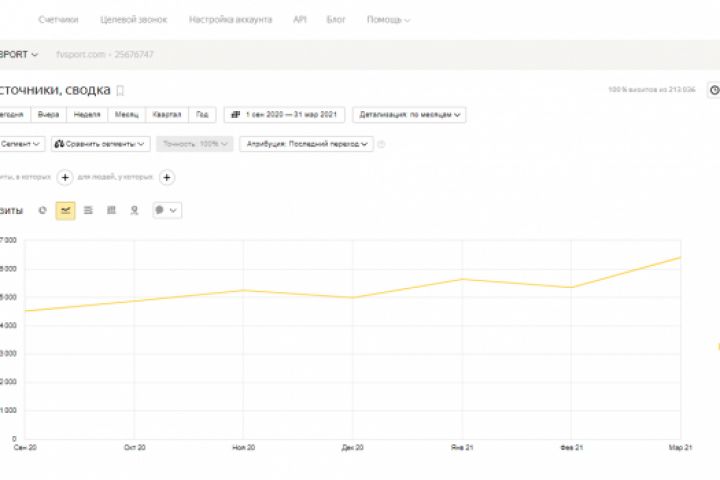Select the line chart view icon
This screenshot has width=720, height=480.
[65, 210]
